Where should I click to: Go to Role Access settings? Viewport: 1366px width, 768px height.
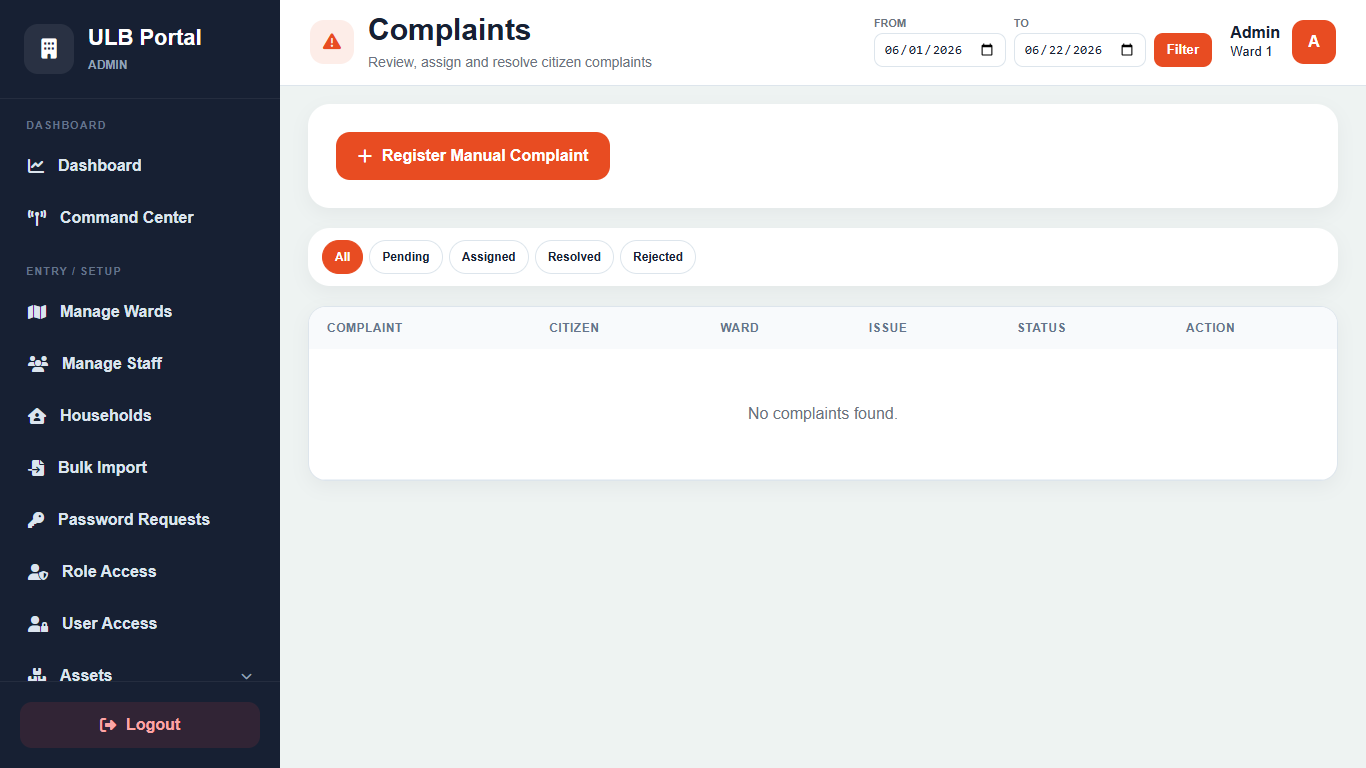[x=140, y=572]
